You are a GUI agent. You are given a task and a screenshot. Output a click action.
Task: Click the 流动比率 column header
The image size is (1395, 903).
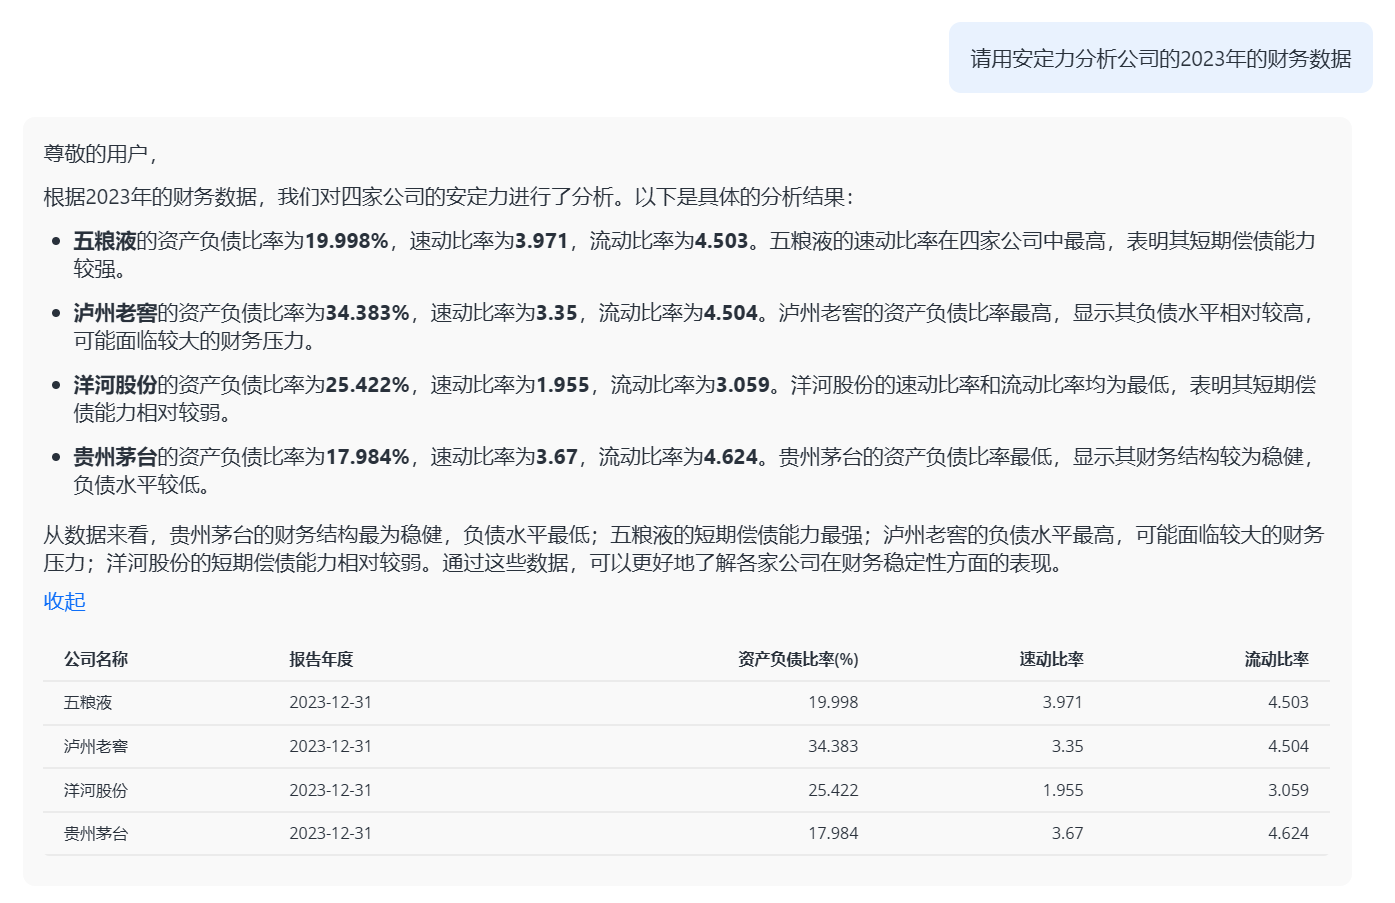tap(1275, 659)
